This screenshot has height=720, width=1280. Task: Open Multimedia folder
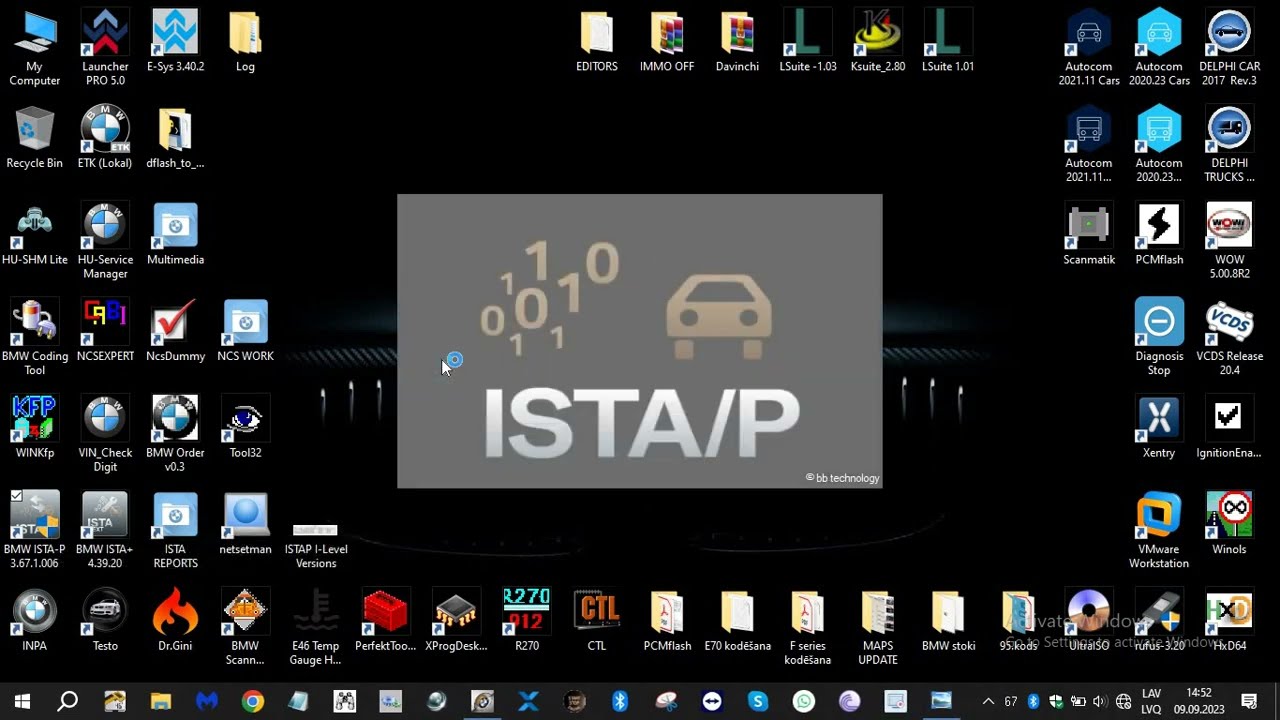175,234
